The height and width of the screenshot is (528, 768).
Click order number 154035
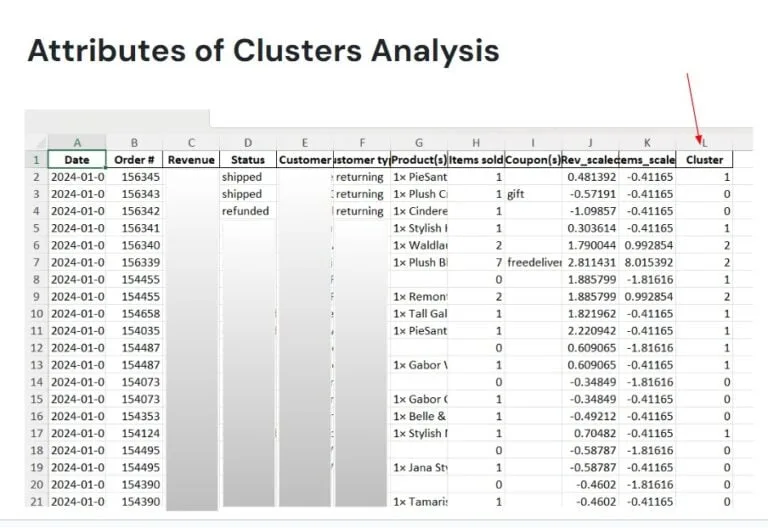134,331
